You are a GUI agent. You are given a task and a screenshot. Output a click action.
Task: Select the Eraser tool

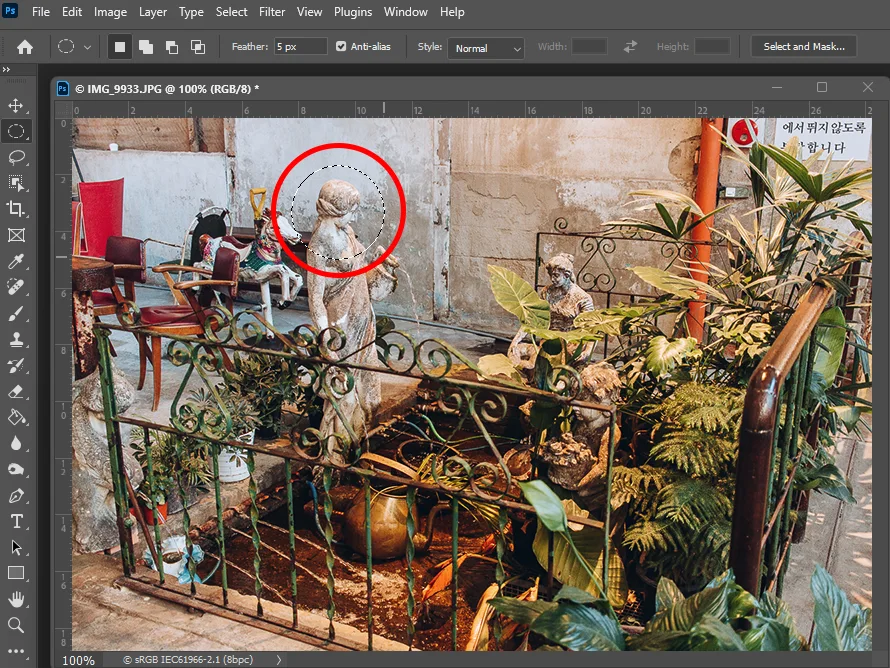[16, 392]
